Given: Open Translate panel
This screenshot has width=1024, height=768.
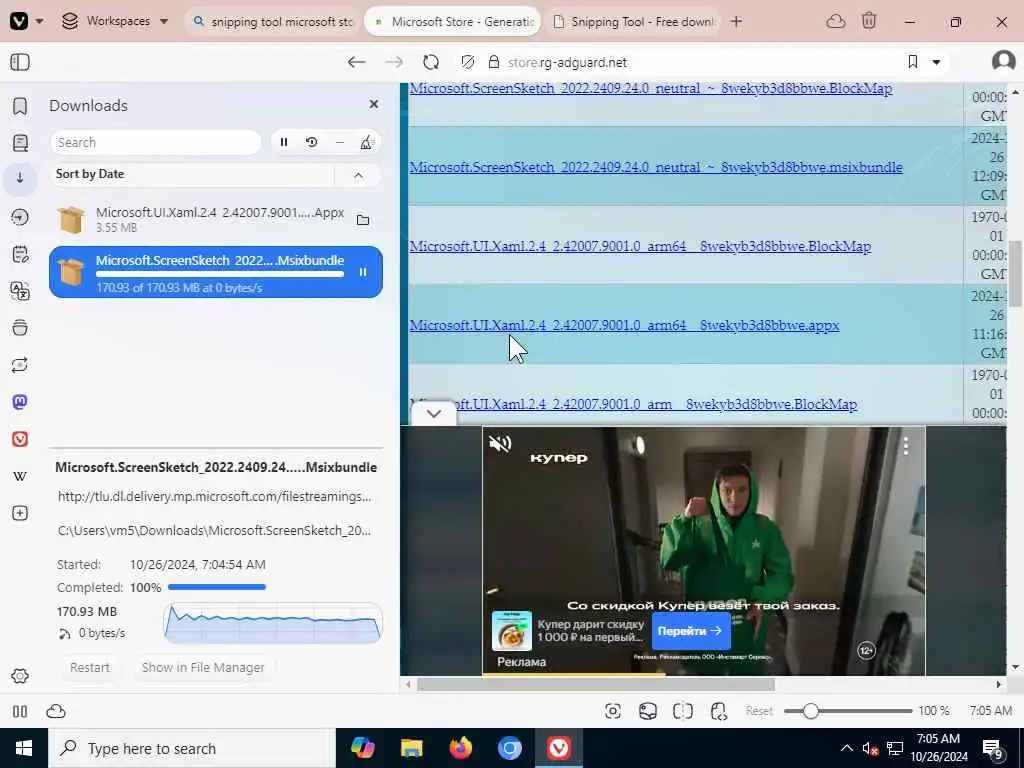Looking at the screenshot, I should pyautogui.click(x=20, y=291).
